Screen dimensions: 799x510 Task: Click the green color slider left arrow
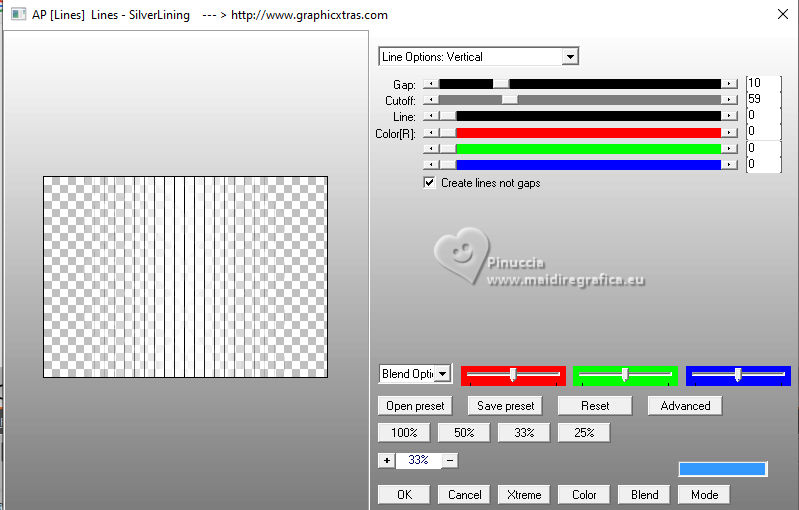431,149
